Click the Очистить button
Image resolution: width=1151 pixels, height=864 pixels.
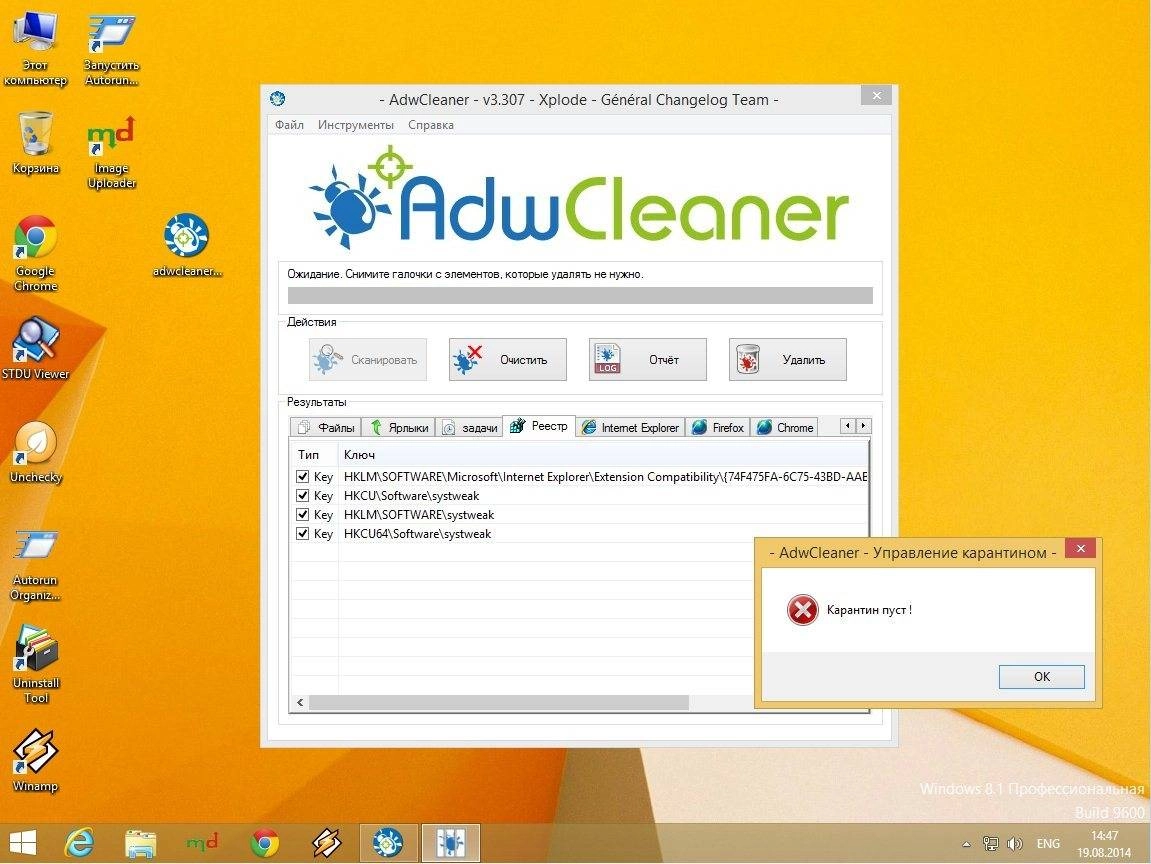point(508,360)
